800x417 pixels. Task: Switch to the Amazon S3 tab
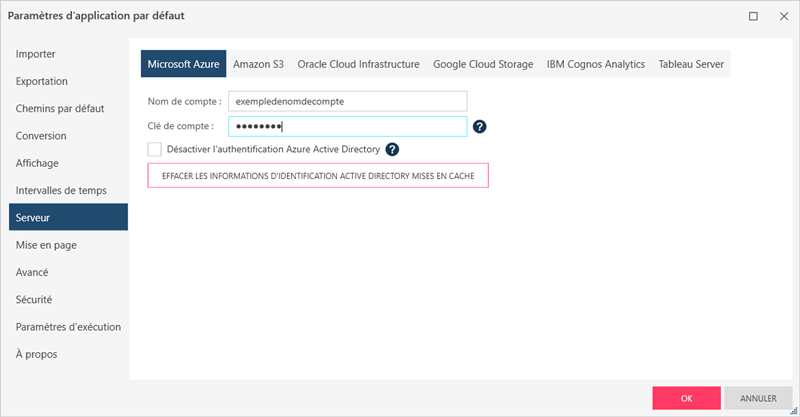click(258, 64)
